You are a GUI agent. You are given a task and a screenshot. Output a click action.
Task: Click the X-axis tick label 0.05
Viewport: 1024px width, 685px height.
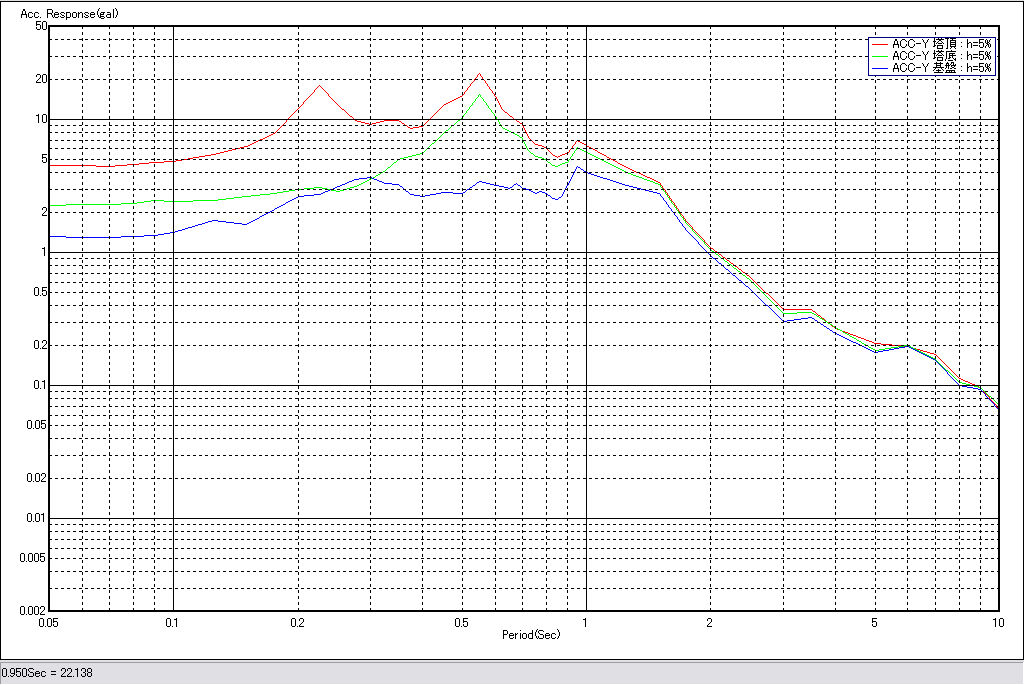pos(49,623)
